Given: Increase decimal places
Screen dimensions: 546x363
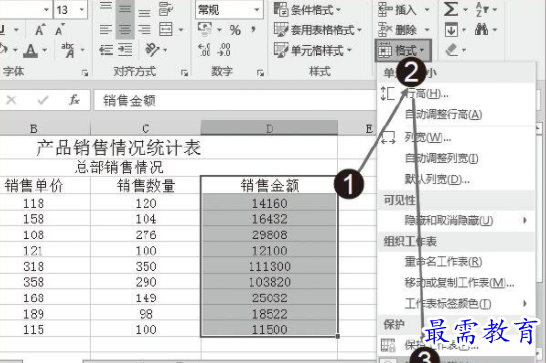Looking at the screenshot, I should tap(204, 50).
